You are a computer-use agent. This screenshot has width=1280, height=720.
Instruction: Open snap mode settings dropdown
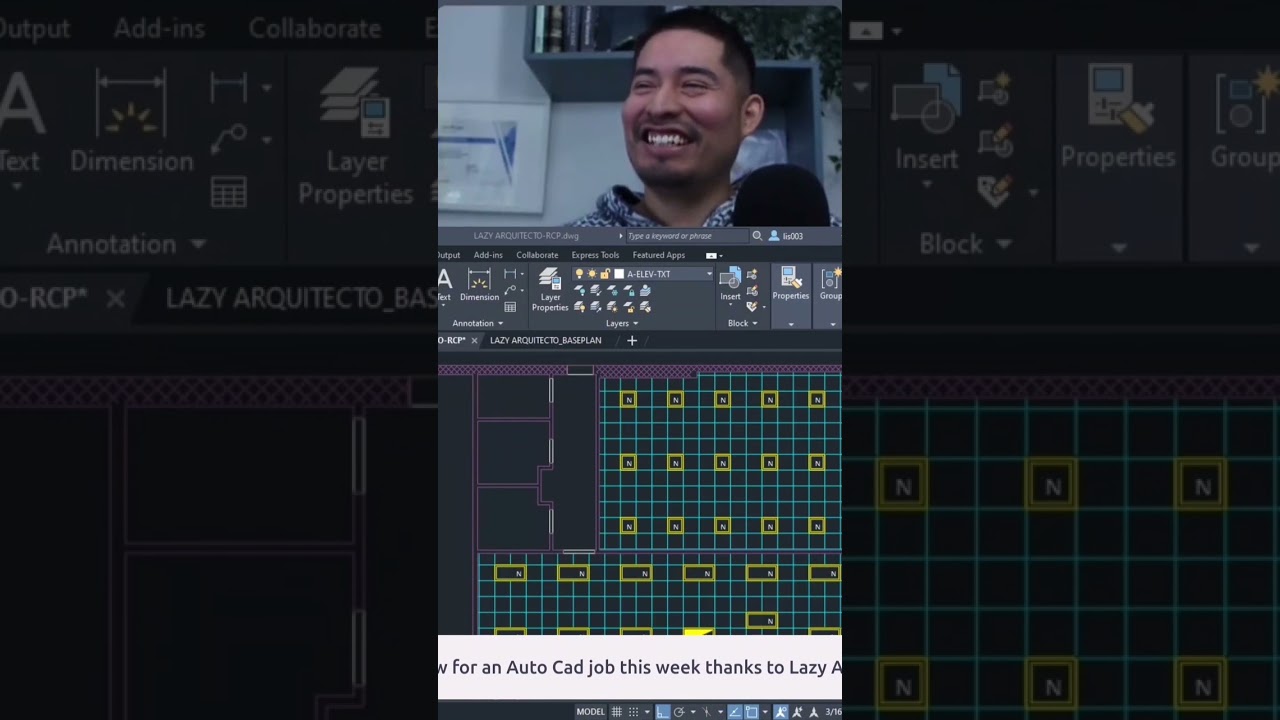pos(647,712)
